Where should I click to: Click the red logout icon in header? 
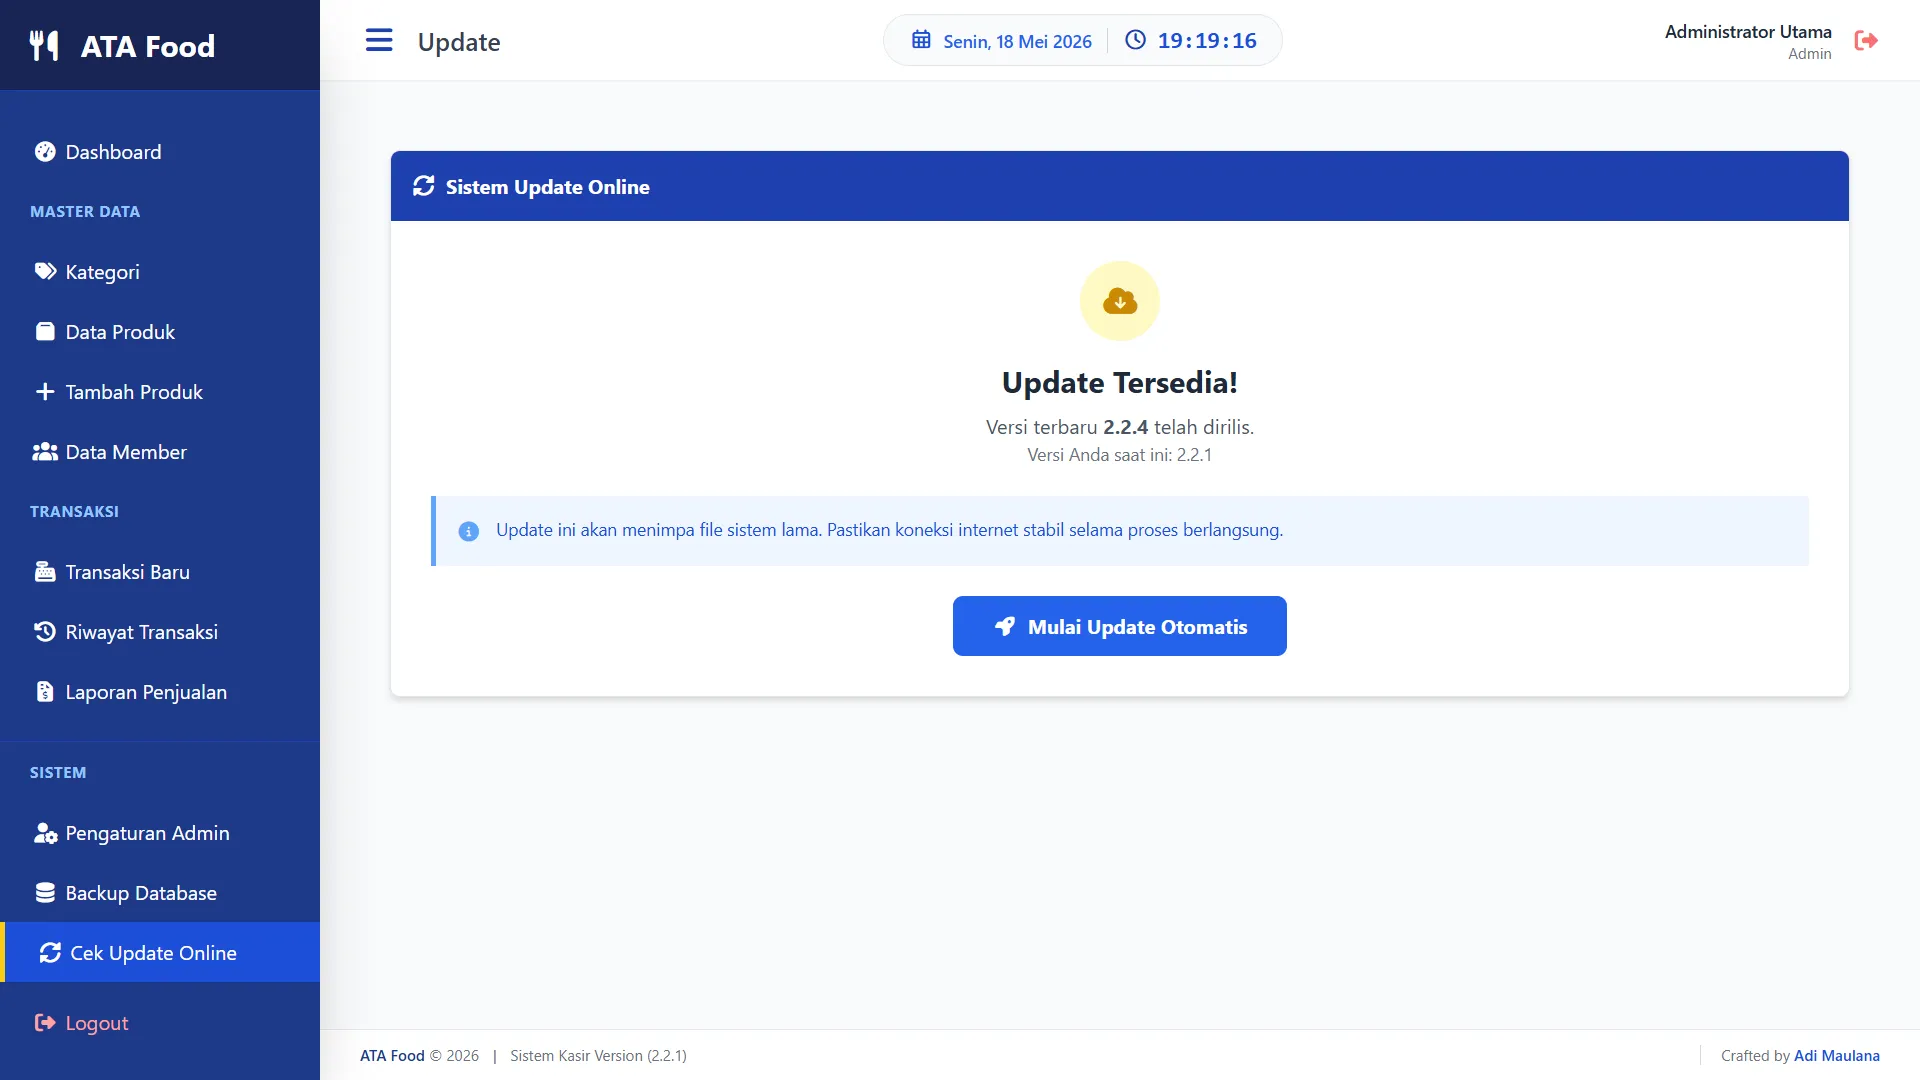point(1866,41)
